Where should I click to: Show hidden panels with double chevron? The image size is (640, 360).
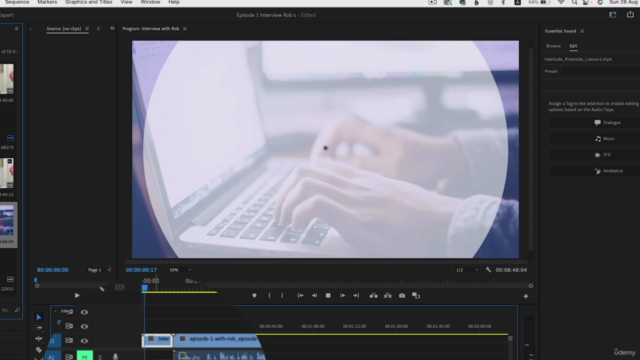click(x=112, y=29)
